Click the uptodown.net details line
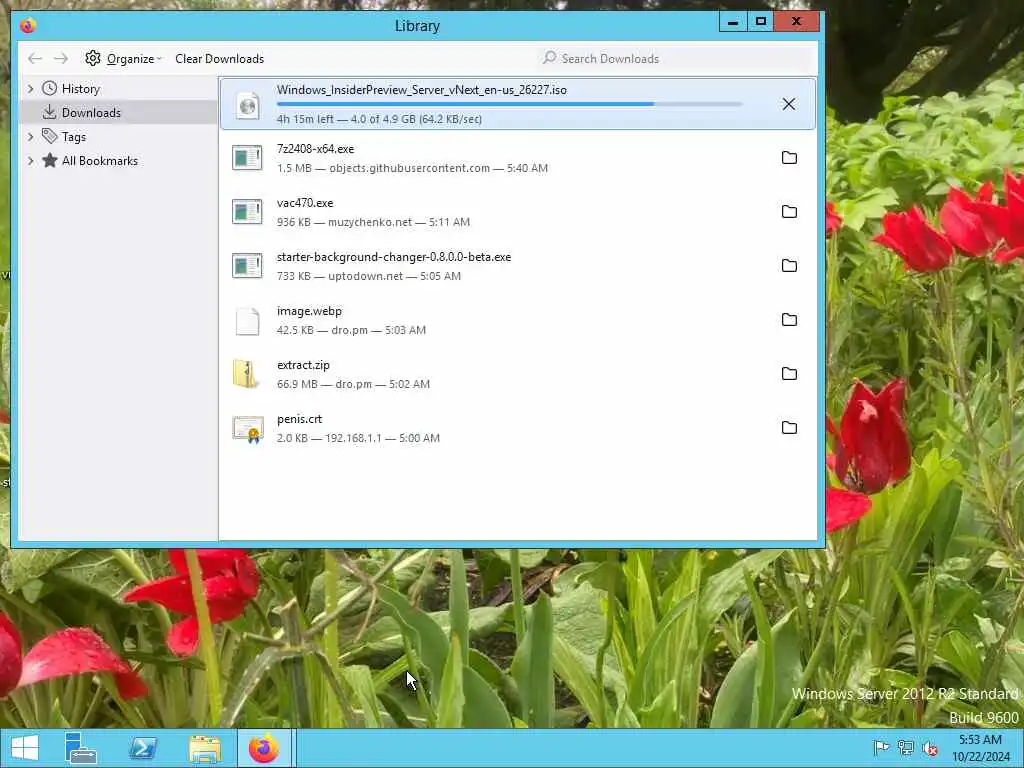 click(x=368, y=276)
